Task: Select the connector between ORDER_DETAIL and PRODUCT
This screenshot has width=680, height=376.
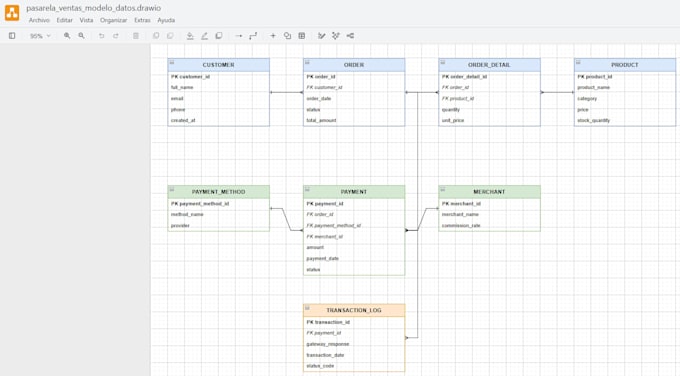Action: 557,92
